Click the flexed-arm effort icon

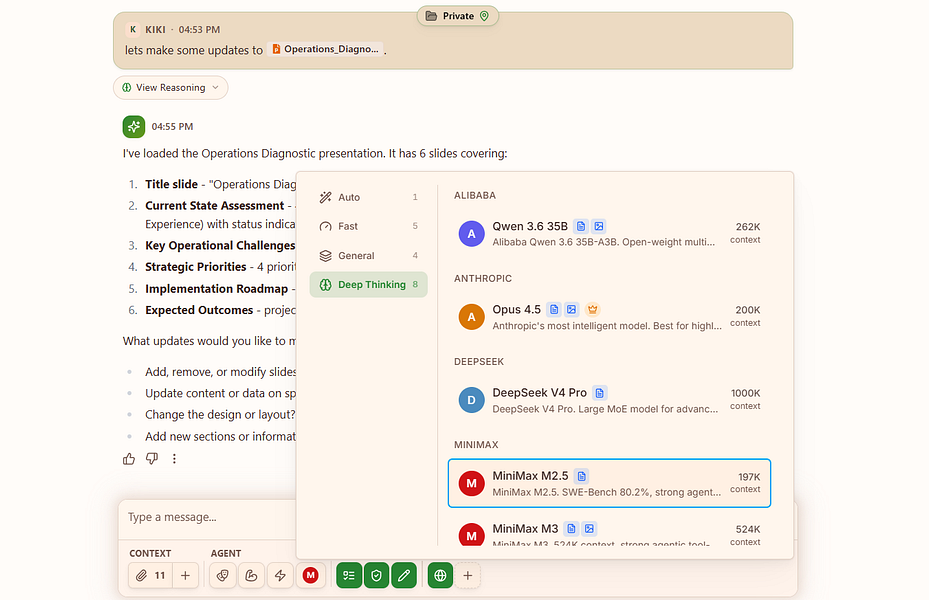[x=251, y=575]
